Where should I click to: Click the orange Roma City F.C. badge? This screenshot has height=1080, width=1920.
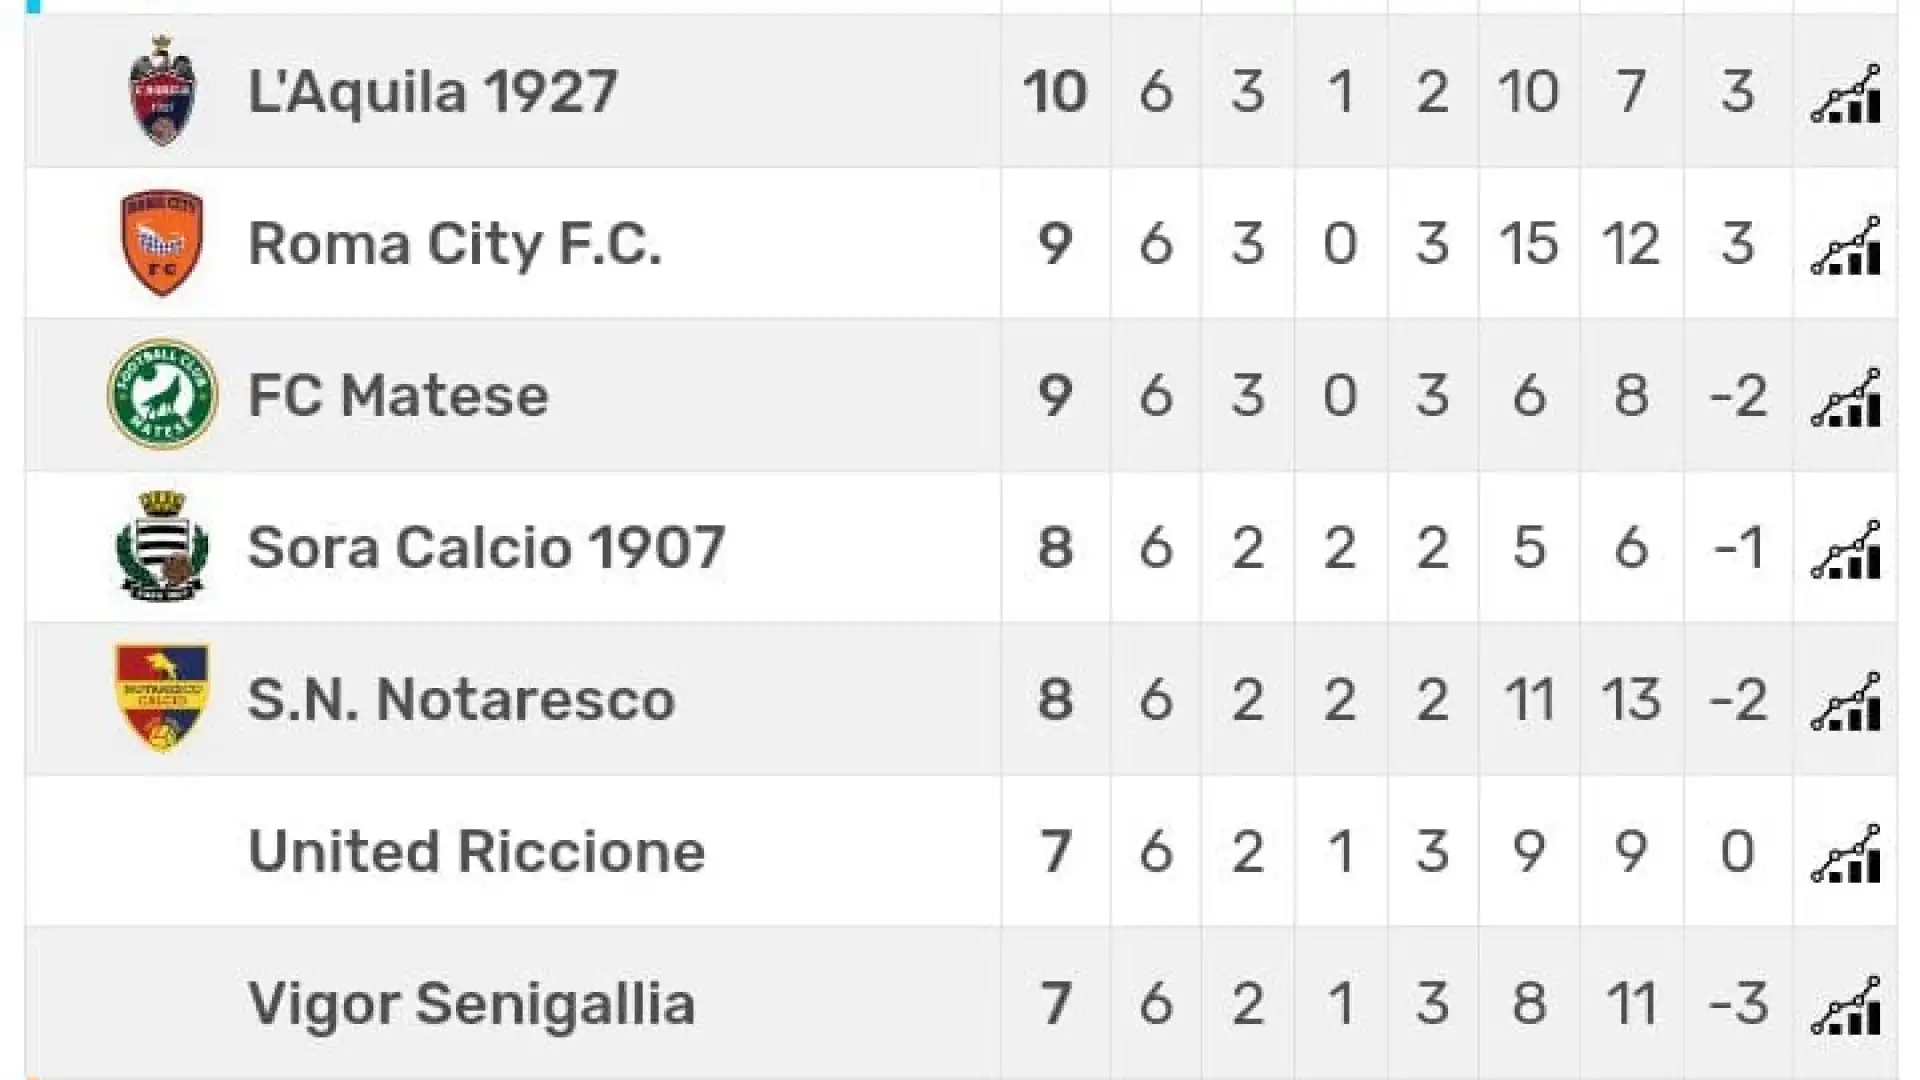[162, 243]
